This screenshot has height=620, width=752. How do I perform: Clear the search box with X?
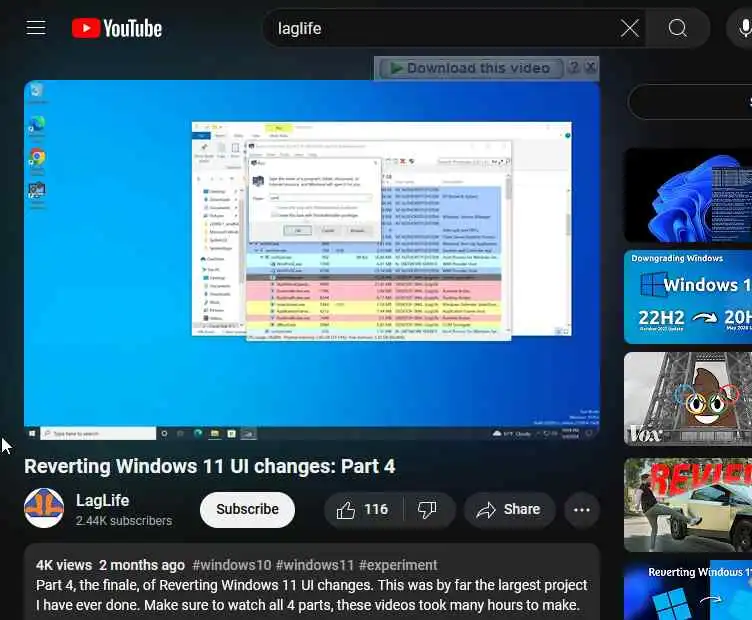point(630,28)
